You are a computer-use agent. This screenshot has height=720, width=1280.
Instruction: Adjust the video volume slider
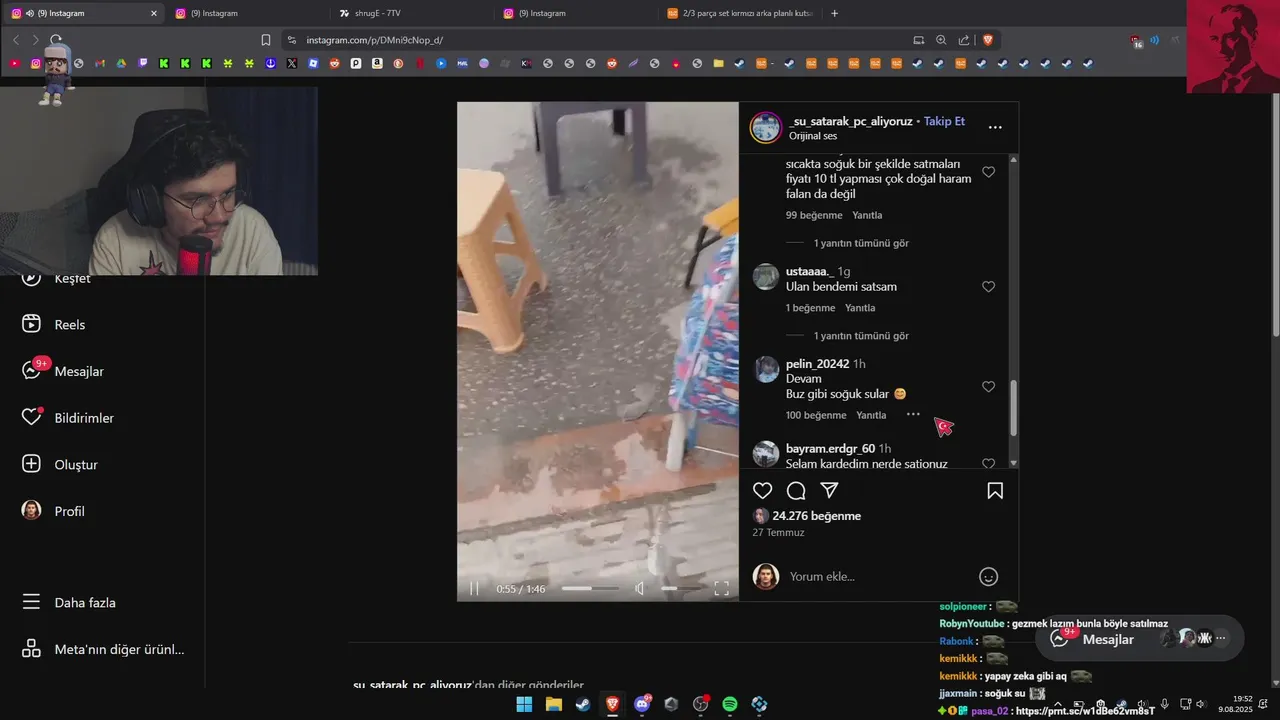[x=682, y=589]
